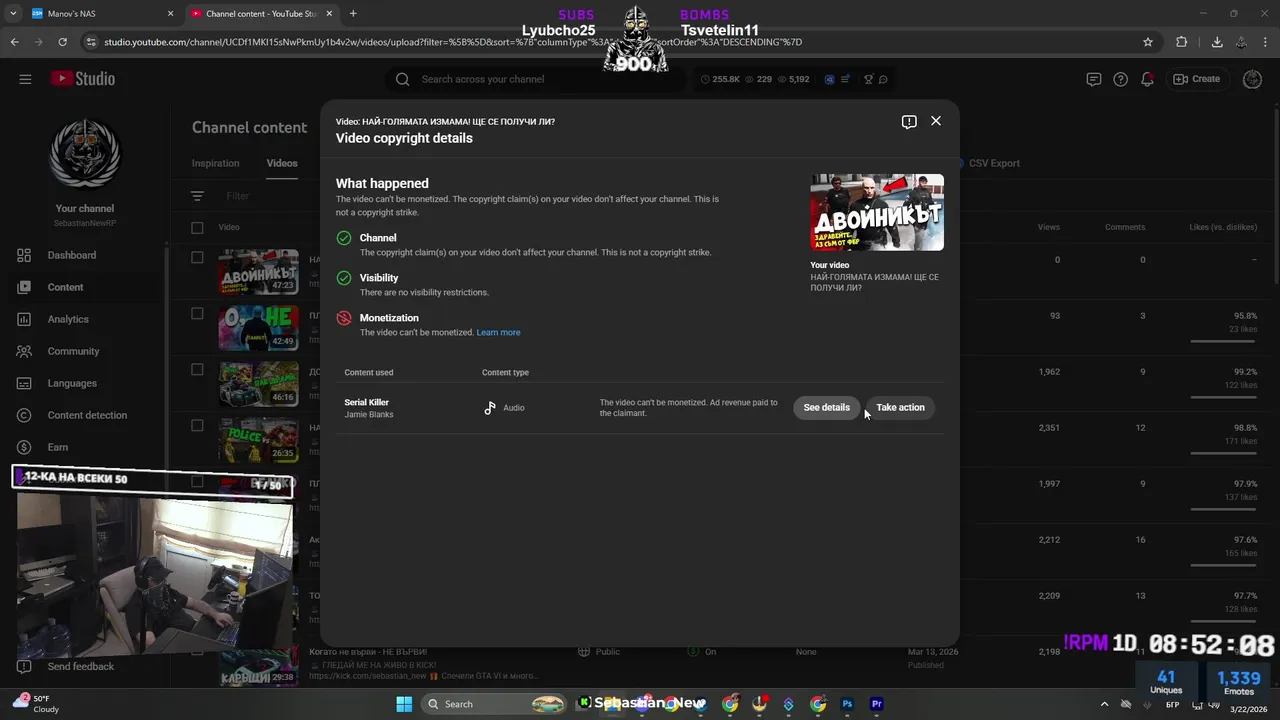1280x720 pixels.
Task: Close the Manov's NAS browser tab
Action: click(x=170, y=14)
